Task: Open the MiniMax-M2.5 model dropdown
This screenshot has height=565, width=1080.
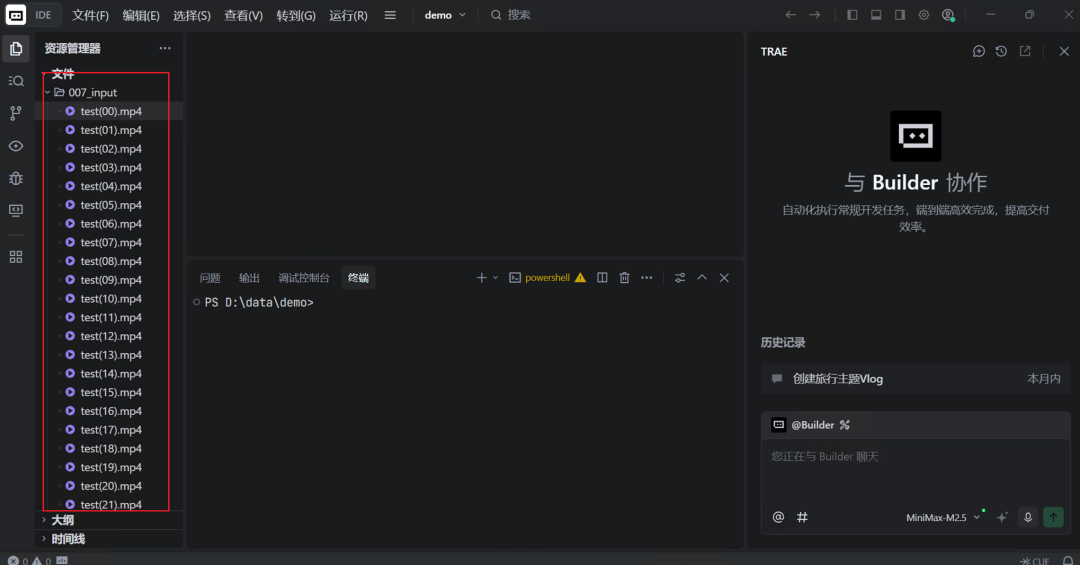Action: (943, 517)
